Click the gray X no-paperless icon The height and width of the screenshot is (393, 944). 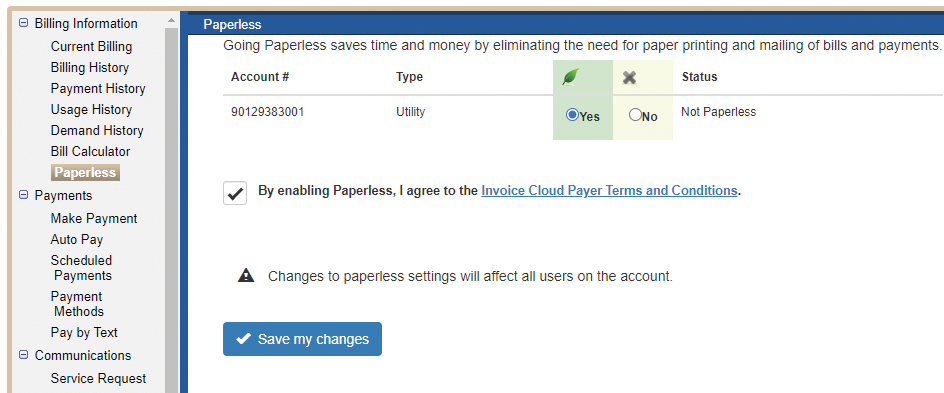point(630,78)
